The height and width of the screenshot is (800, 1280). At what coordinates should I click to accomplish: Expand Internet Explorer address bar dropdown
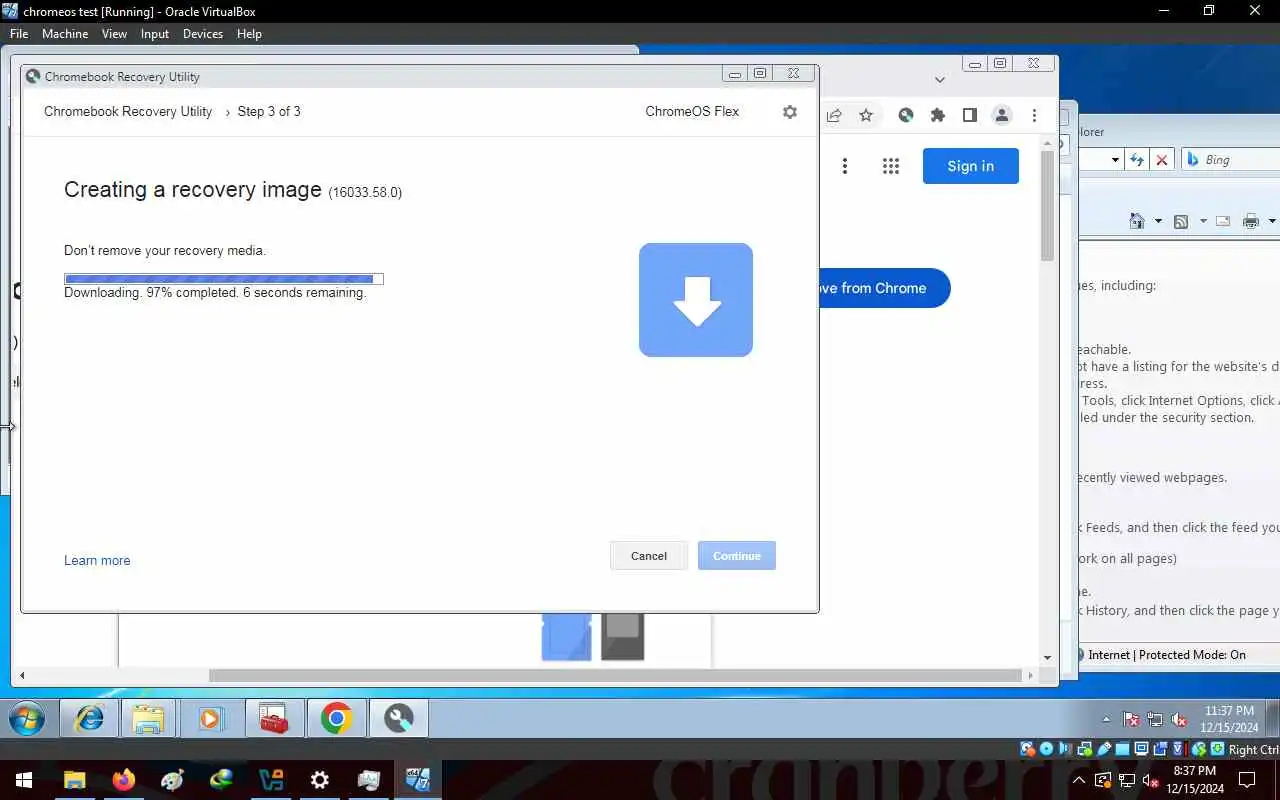point(1115,160)
